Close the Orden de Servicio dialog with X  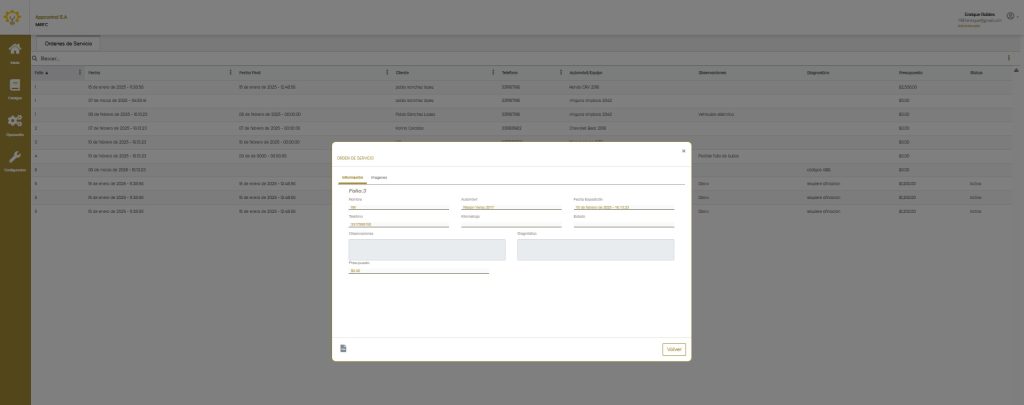pyautogui.click(x=683, y=151)
